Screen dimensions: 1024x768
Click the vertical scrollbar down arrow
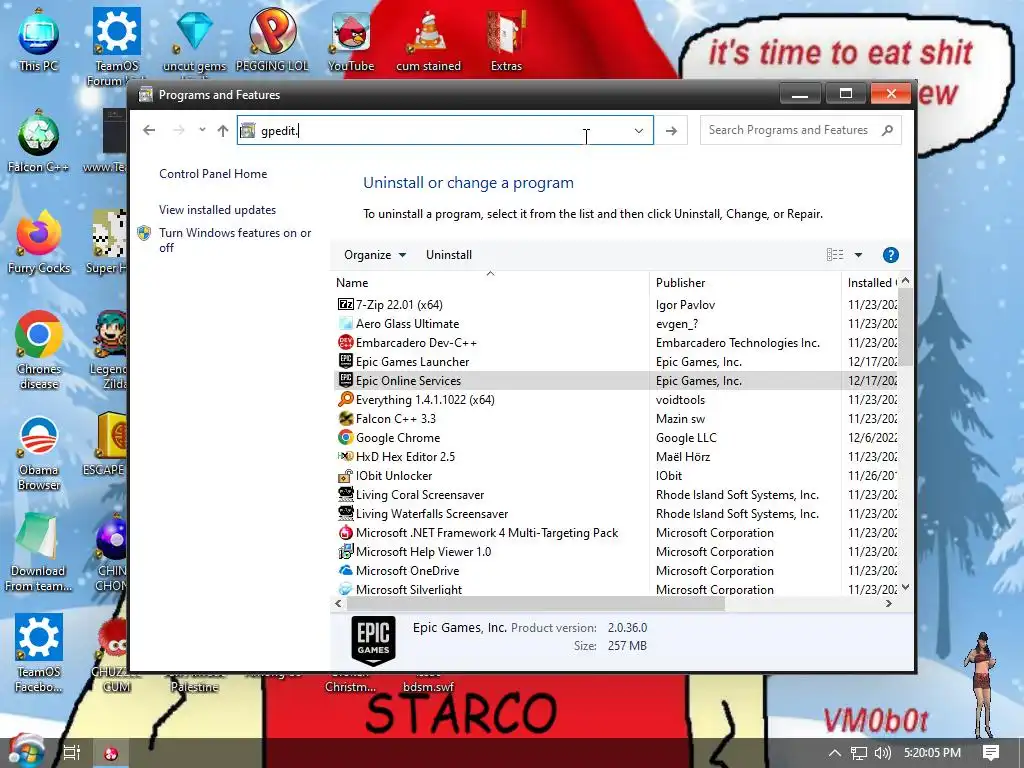(905, 587)
